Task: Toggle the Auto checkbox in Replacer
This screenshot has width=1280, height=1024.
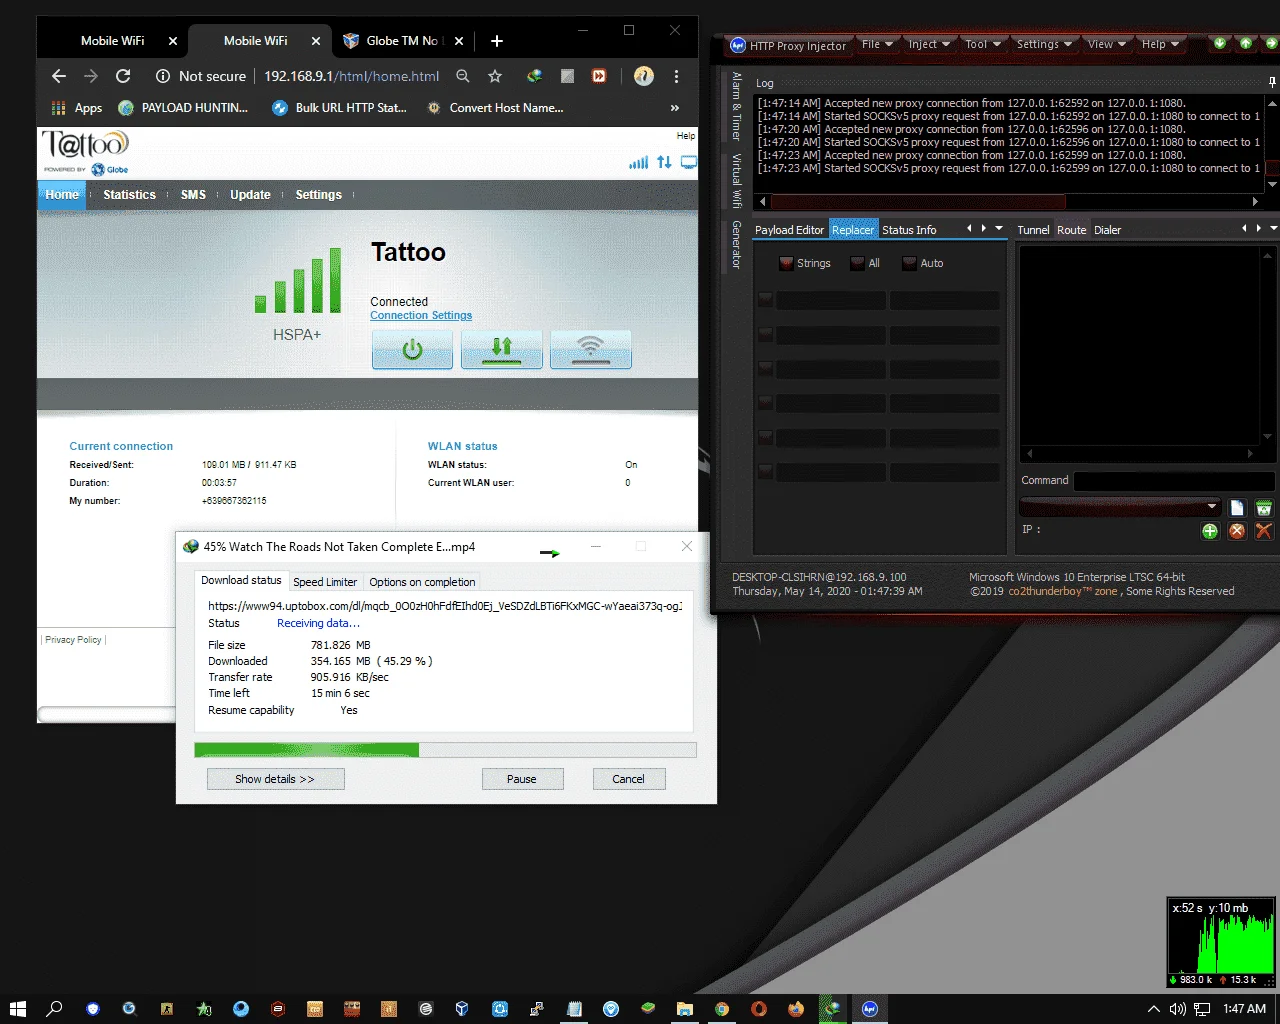Action: click(909, 263)
